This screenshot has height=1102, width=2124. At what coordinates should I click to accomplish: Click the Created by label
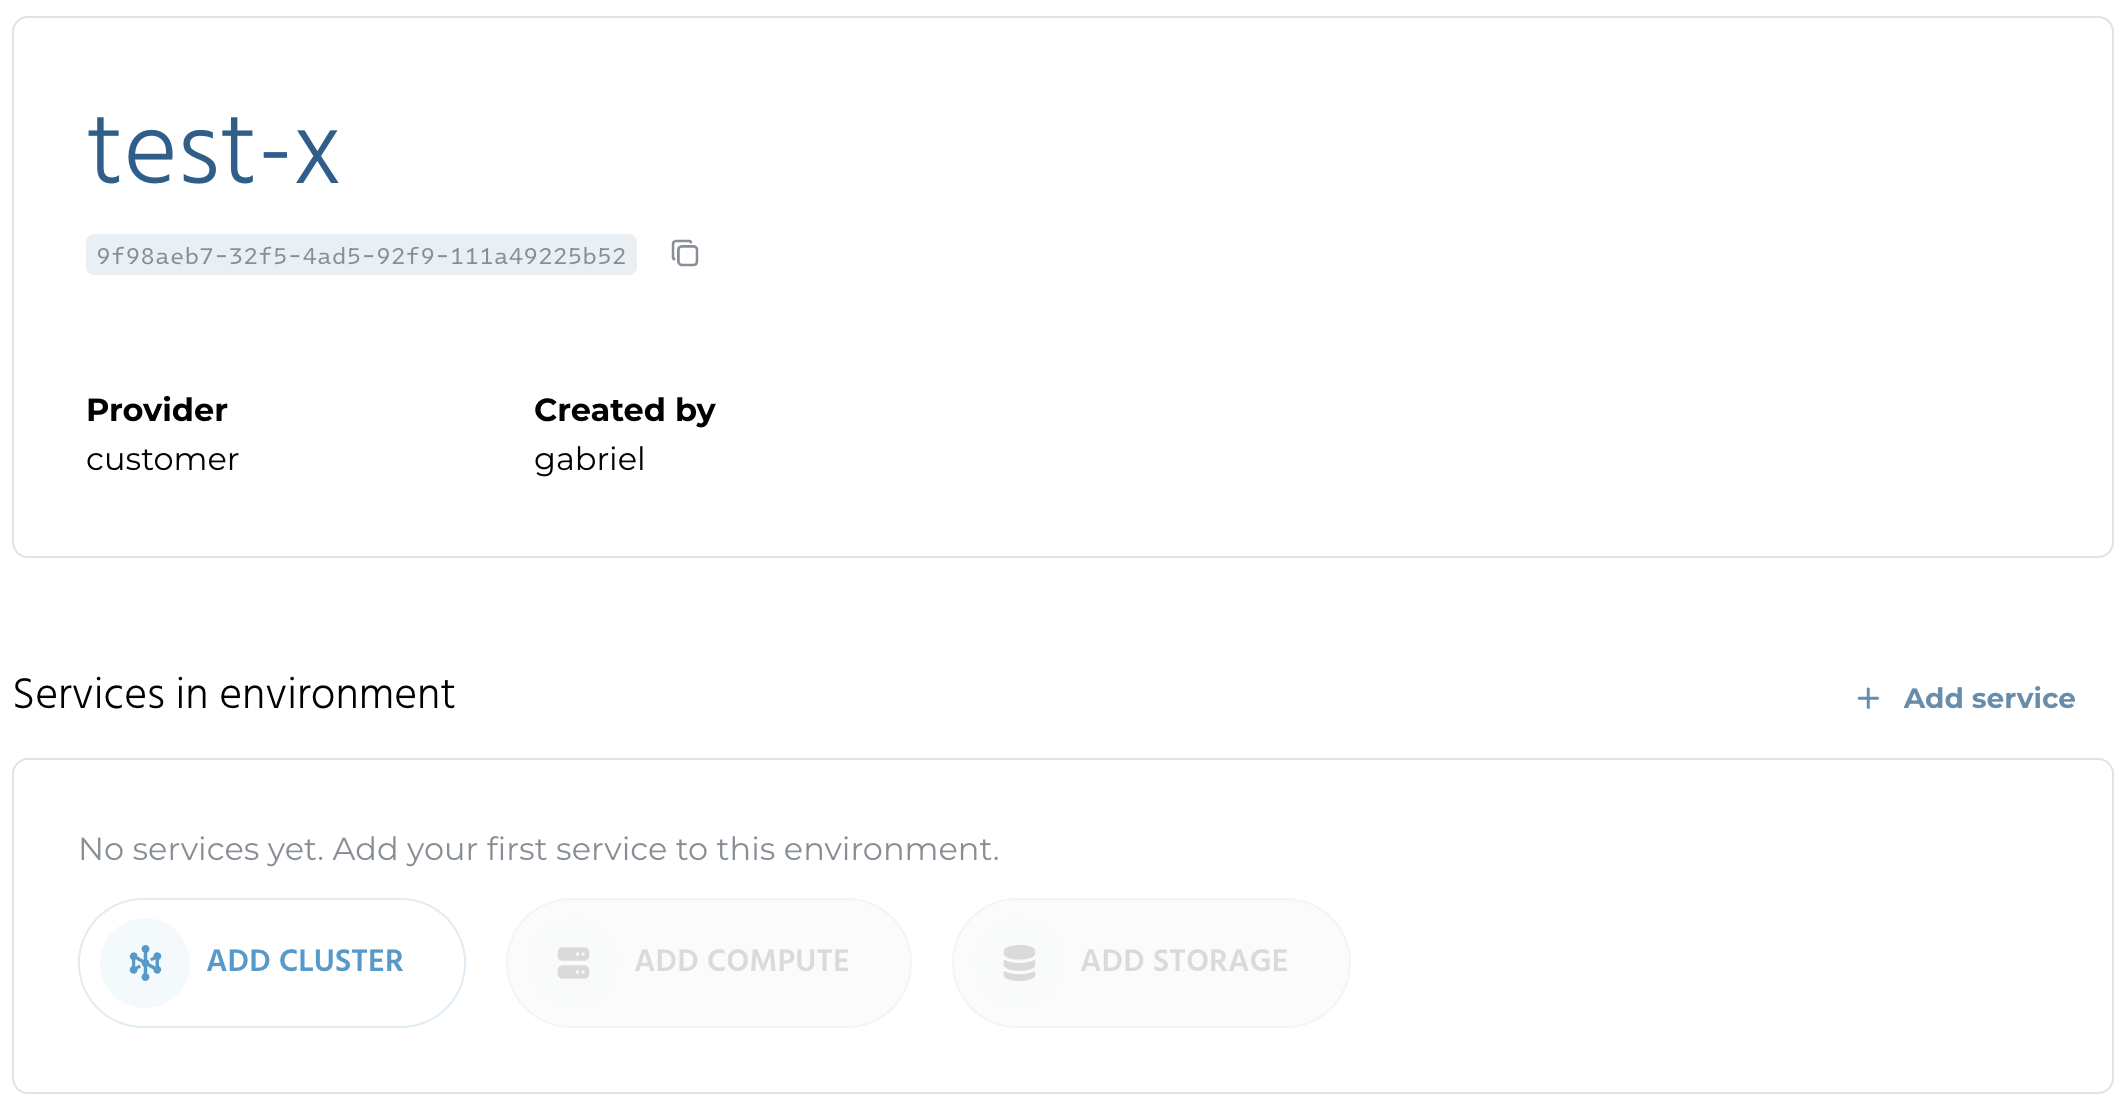[624, 410]
